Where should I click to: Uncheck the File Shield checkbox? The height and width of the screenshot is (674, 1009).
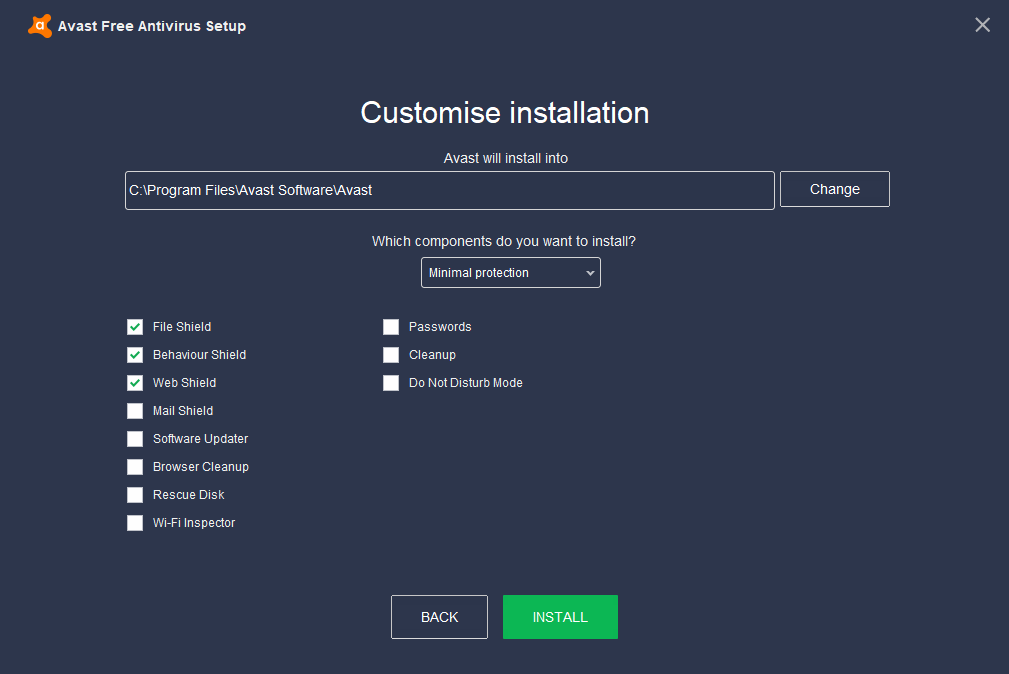click(x=135, y=327)
